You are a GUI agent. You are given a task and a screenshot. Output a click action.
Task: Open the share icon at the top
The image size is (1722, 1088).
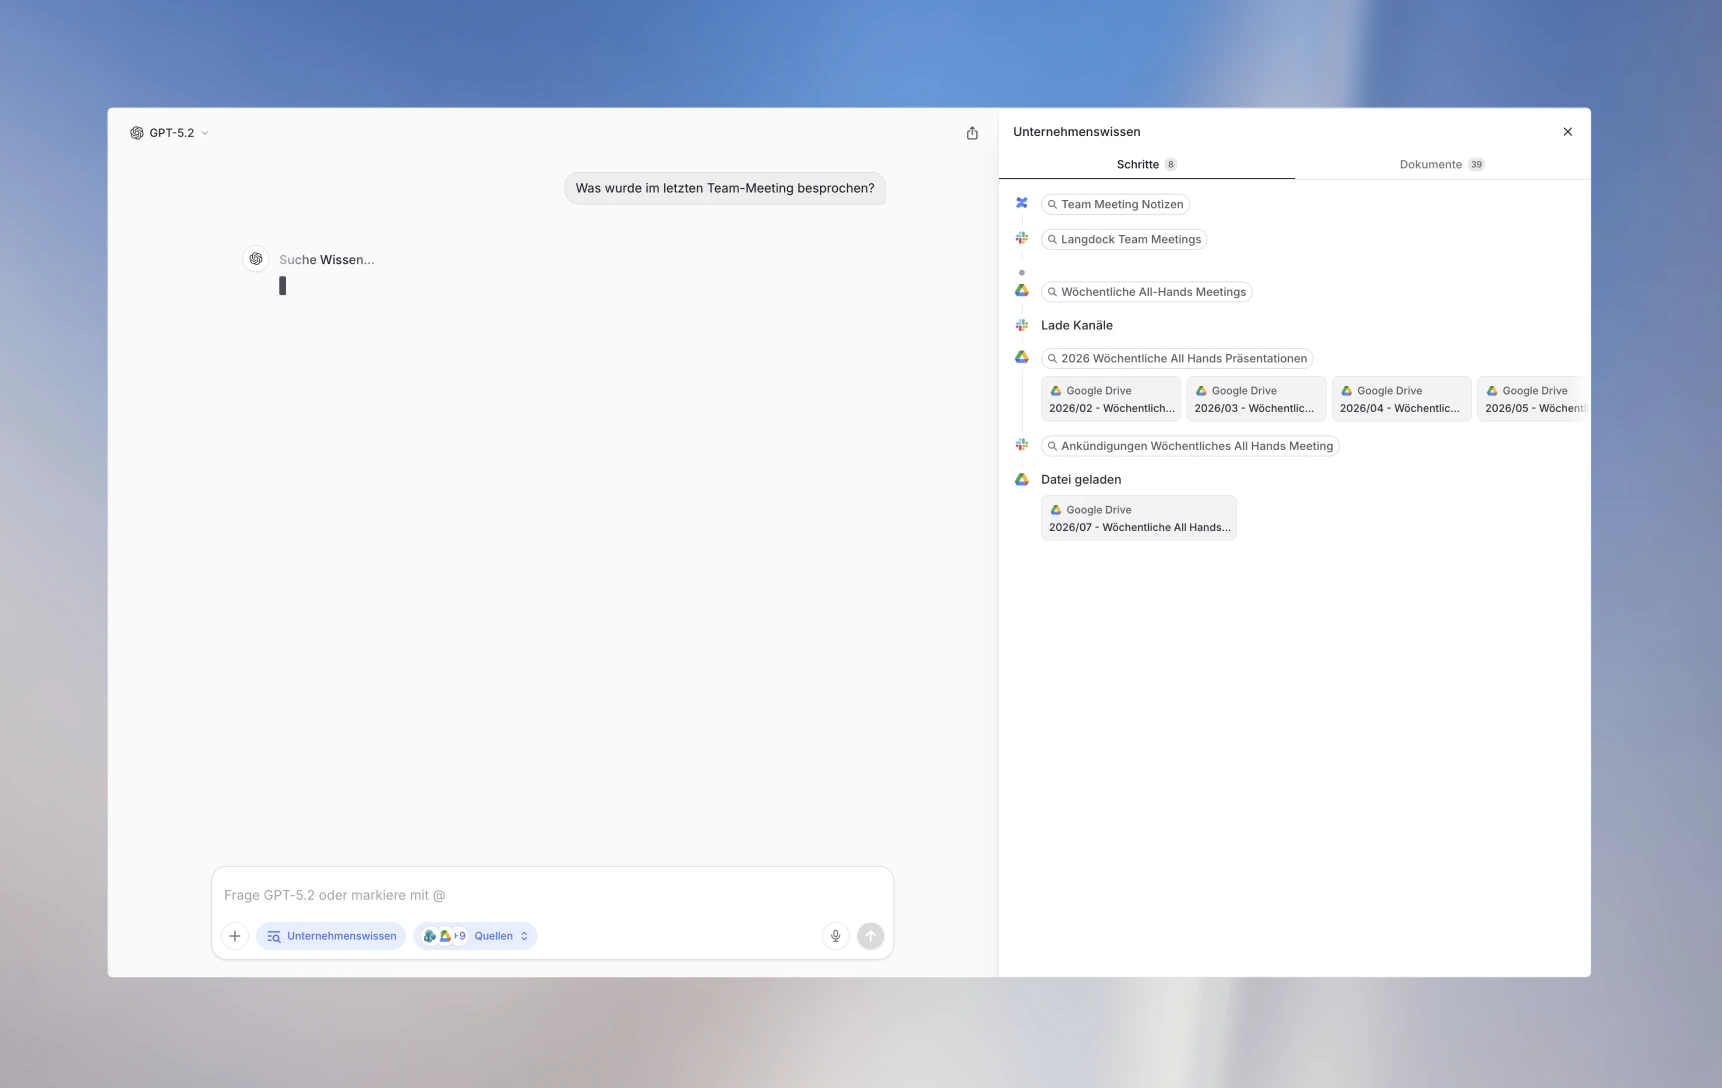(972, 132)
